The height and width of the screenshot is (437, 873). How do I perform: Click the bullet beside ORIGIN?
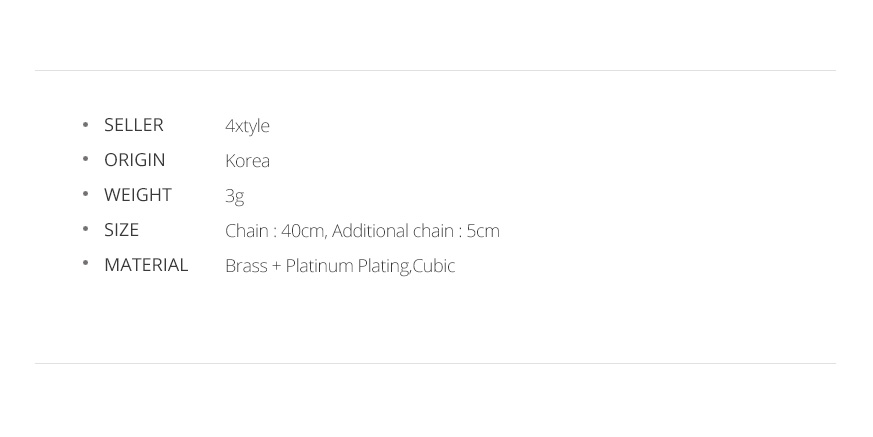click(x=85, y=159)
